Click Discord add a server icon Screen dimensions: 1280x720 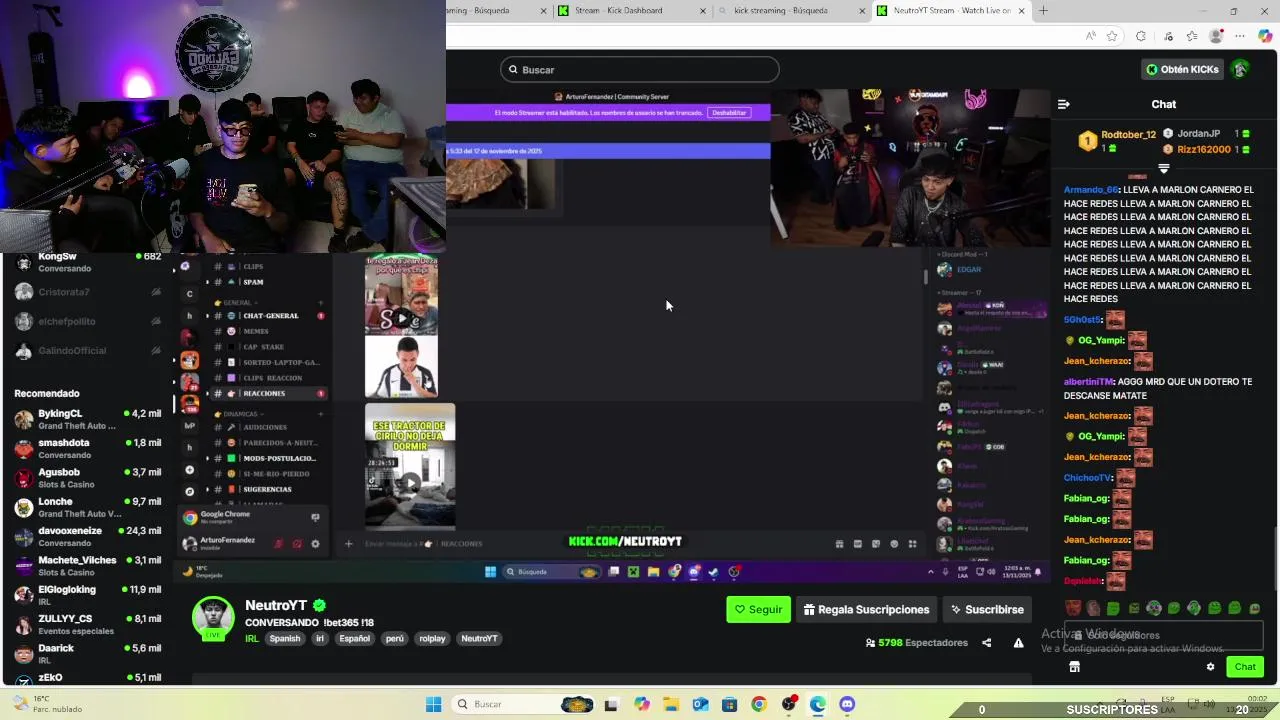click(x=189, y=469)
